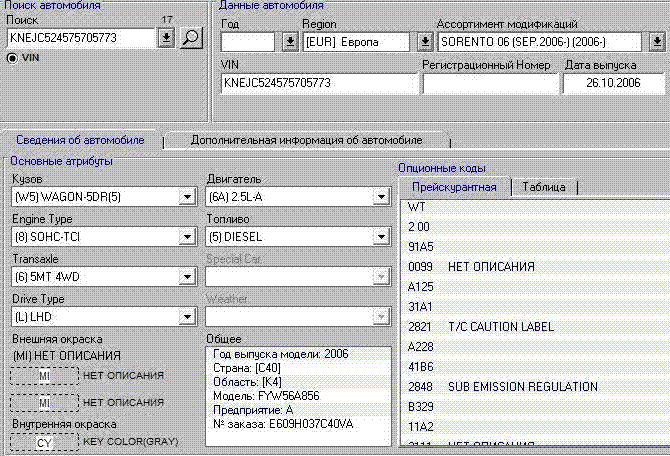Open the Топливо DIESEL dropdown

(x=380, y=238)
